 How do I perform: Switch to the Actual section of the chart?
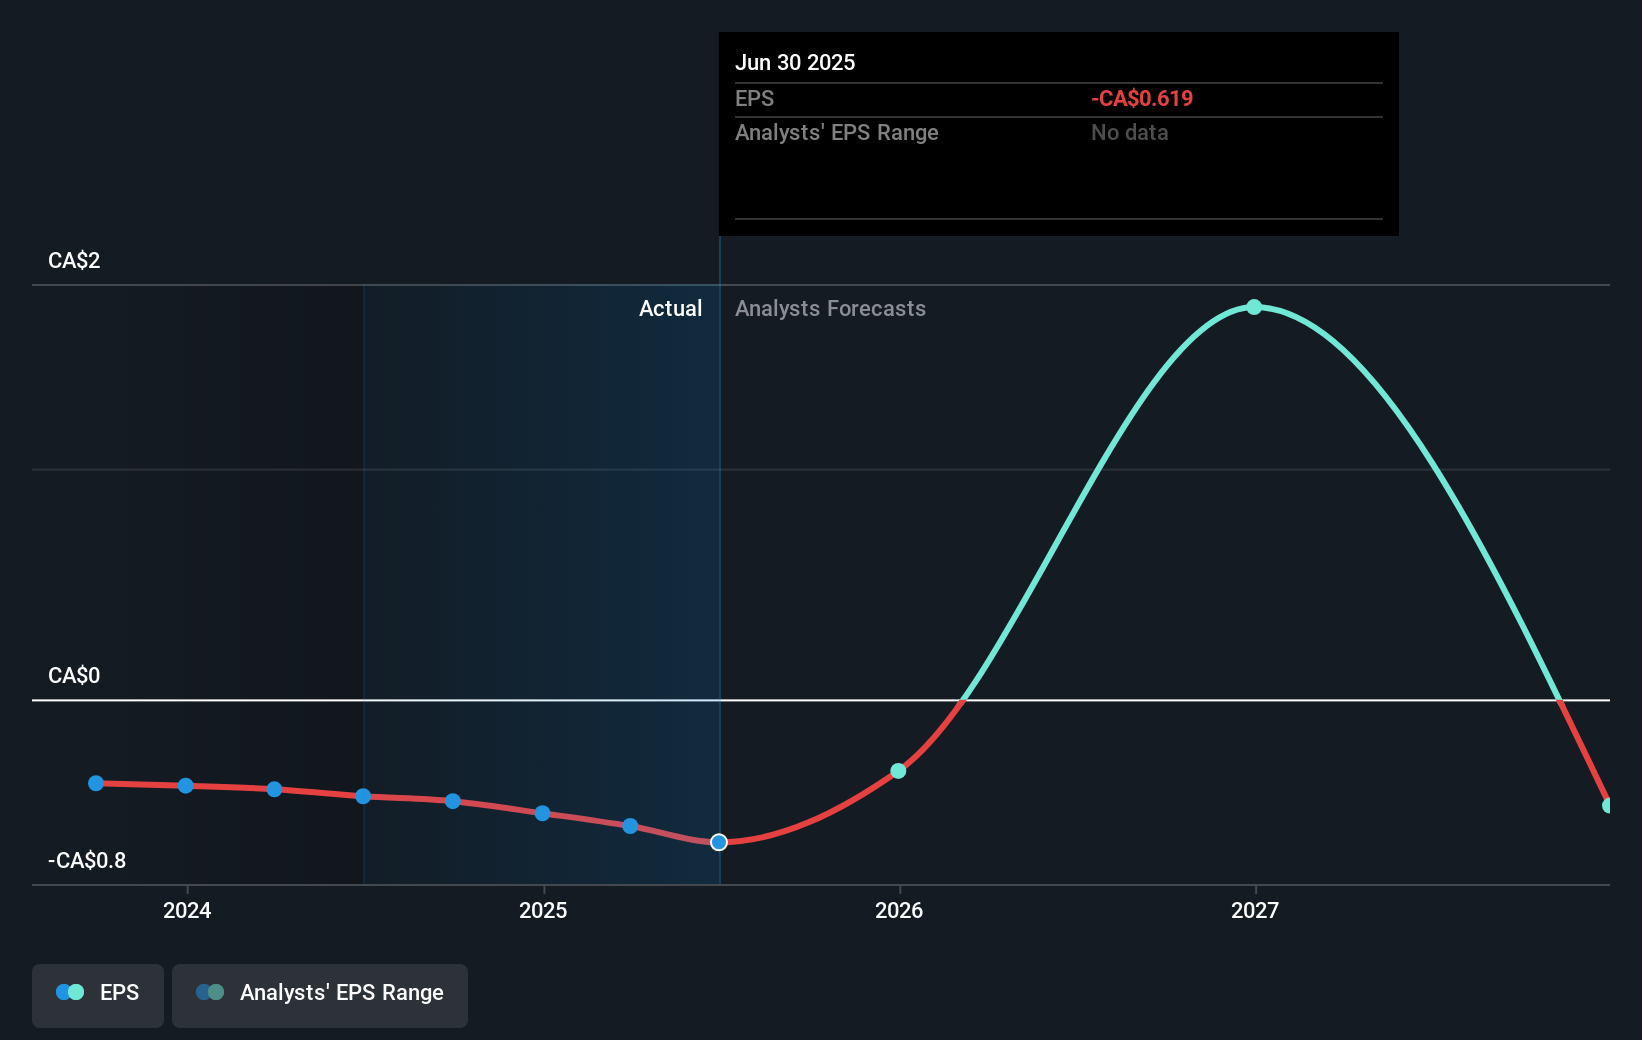(670, 308)
